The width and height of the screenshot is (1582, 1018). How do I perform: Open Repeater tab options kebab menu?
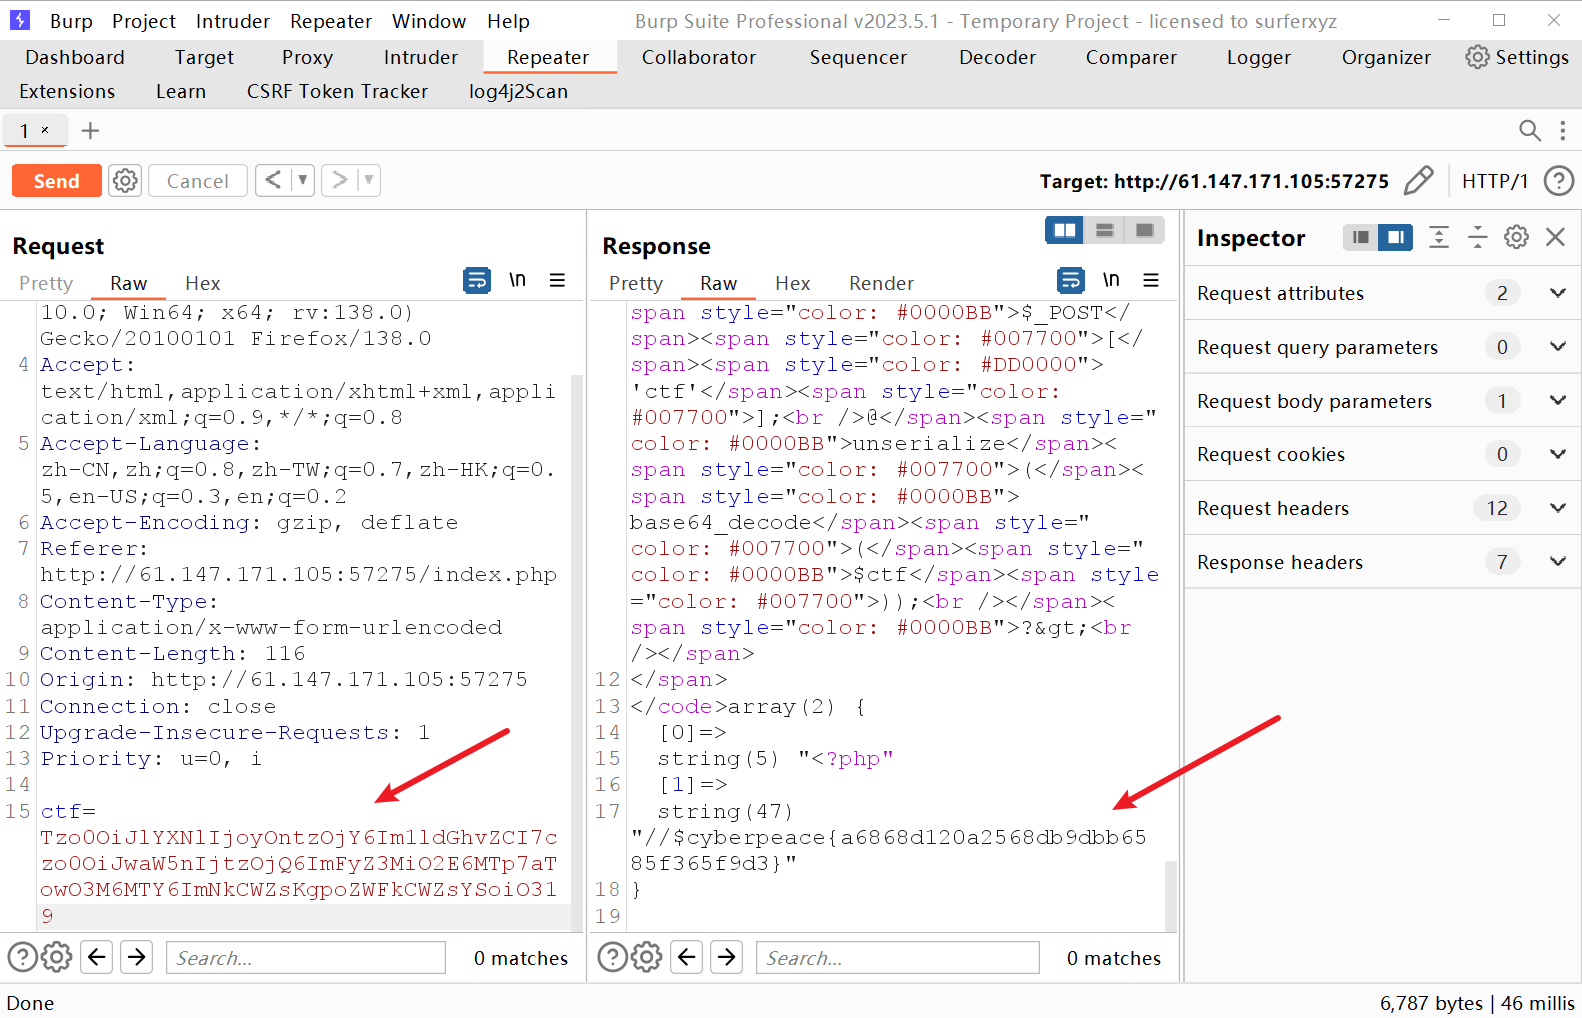coord(1563,131)
